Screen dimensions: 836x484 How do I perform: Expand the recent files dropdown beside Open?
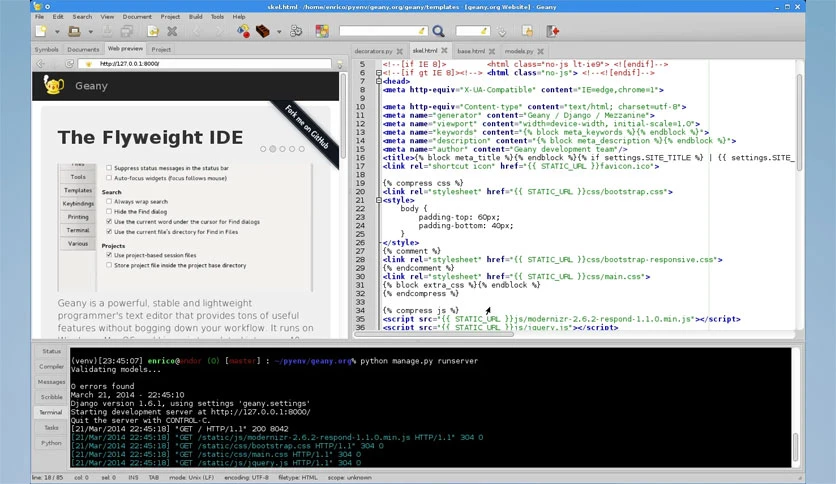90,32
